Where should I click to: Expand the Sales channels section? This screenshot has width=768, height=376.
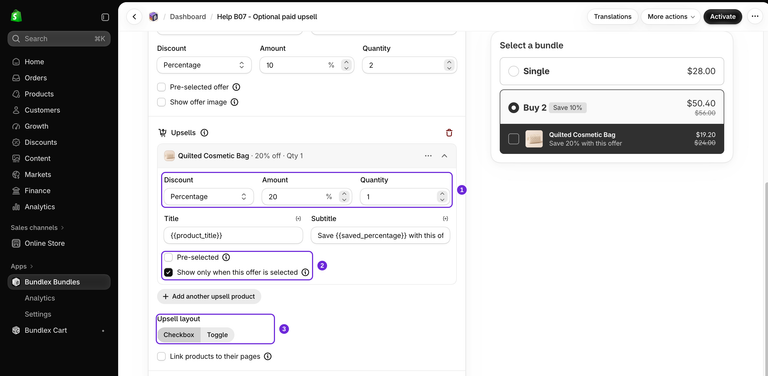click(x=37, y=228)
